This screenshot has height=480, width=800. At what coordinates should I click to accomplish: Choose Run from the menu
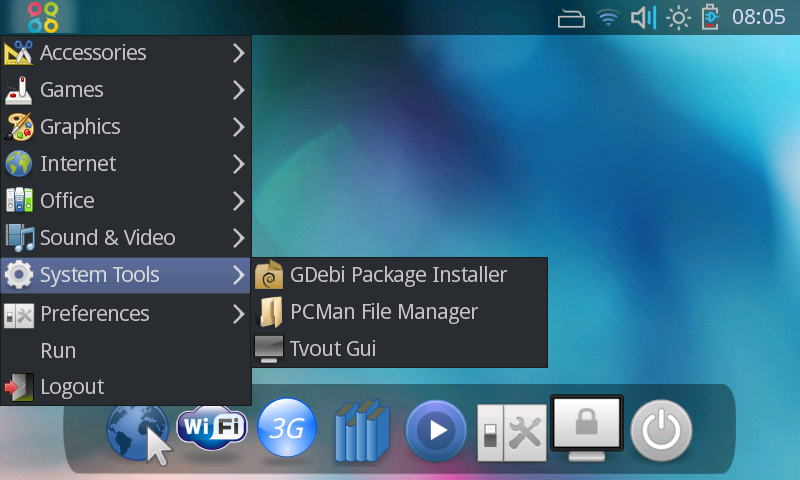(126, 351)
